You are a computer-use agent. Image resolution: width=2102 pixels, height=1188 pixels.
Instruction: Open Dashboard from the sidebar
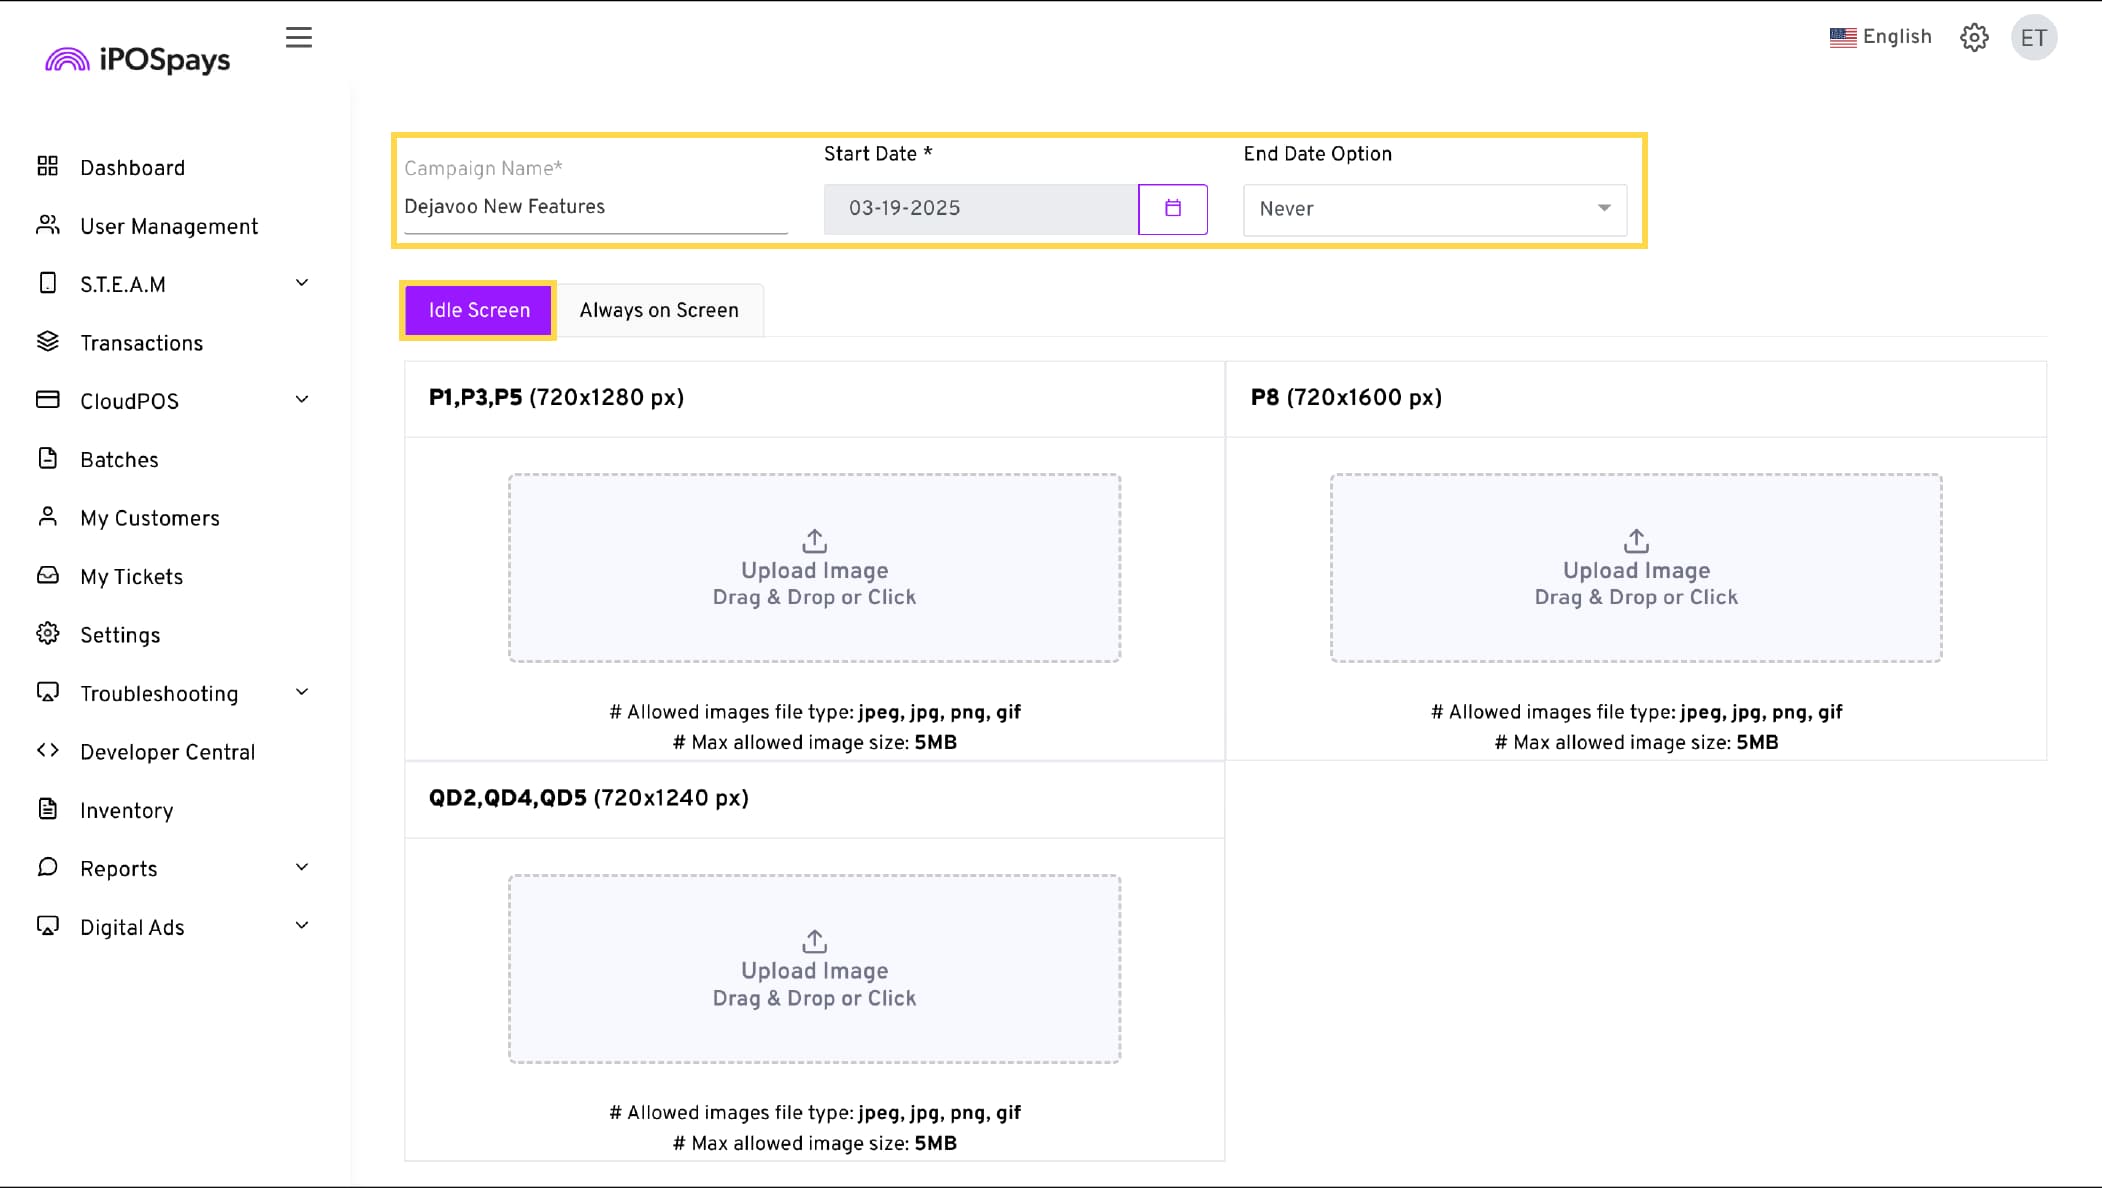132,168
